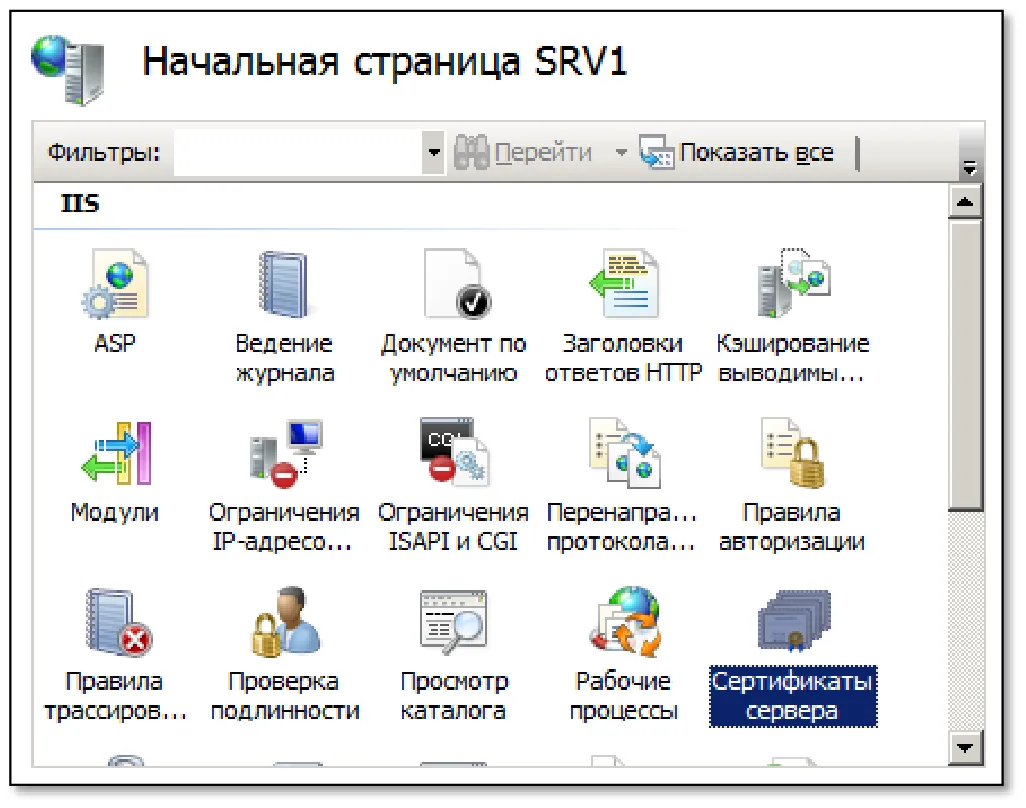Click the scrollbar down arrow

[965, 747]
